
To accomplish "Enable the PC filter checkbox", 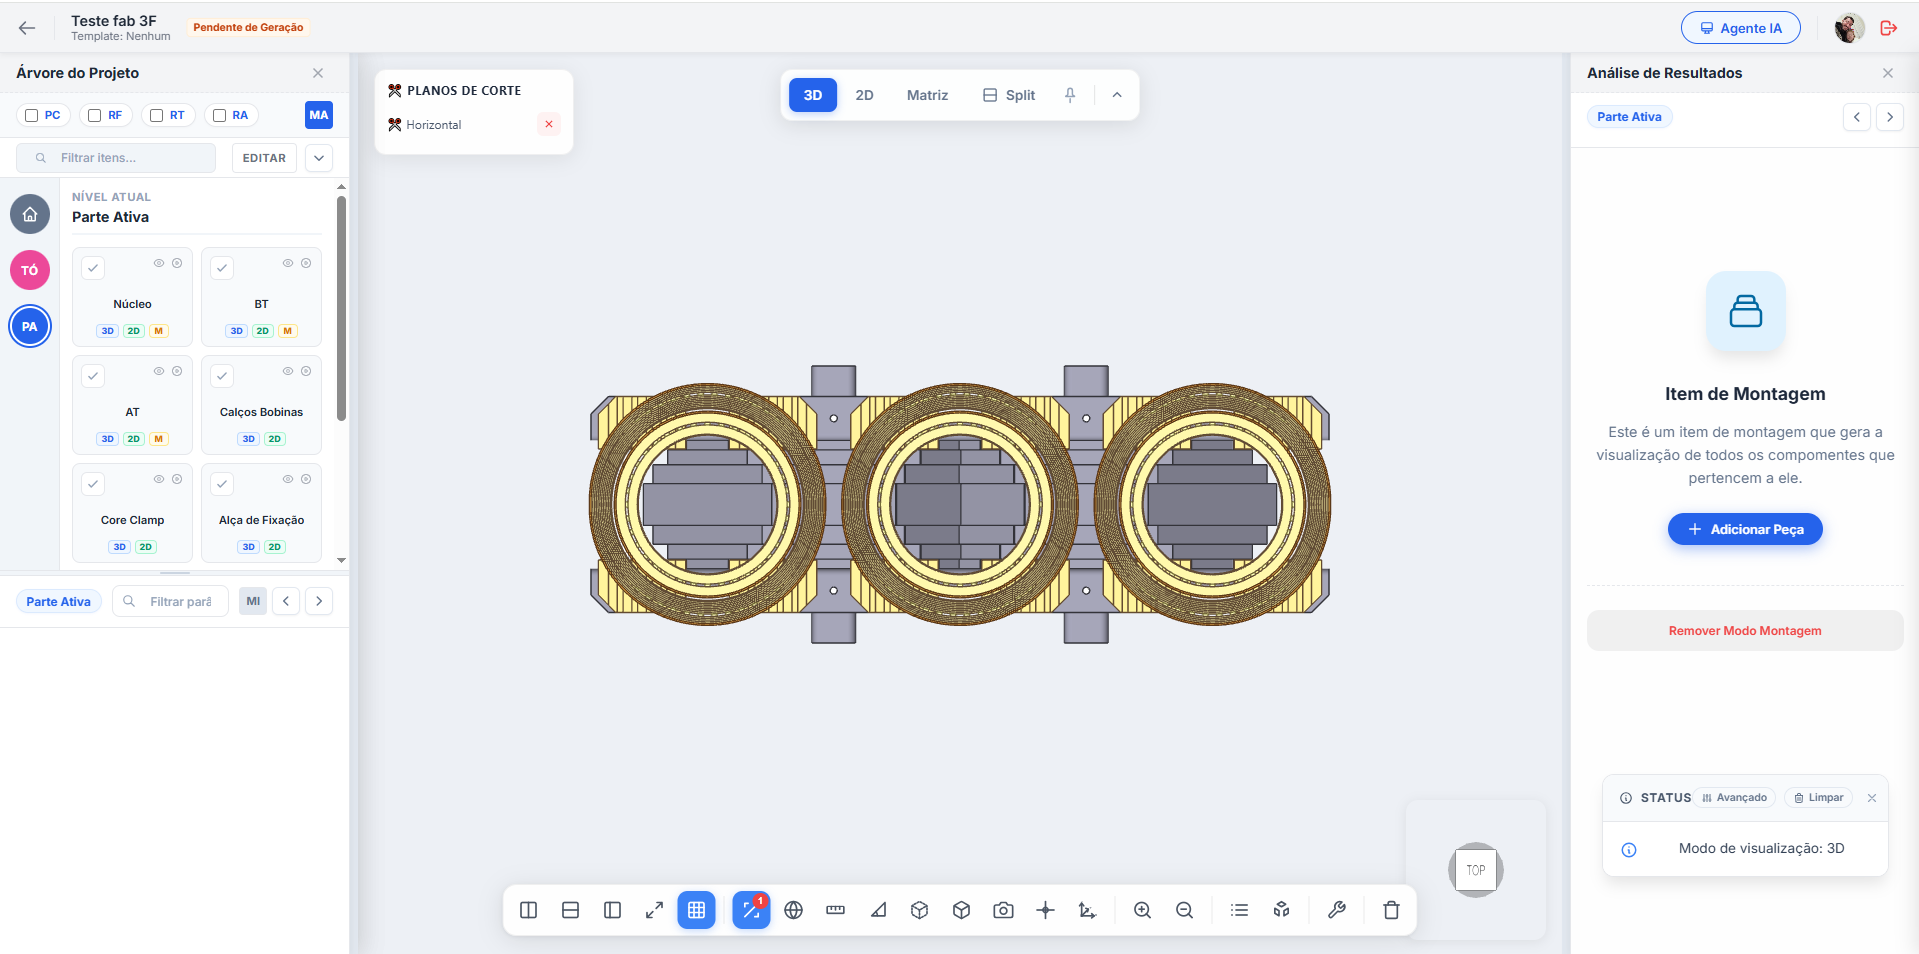I will click(x=32, y=115).
